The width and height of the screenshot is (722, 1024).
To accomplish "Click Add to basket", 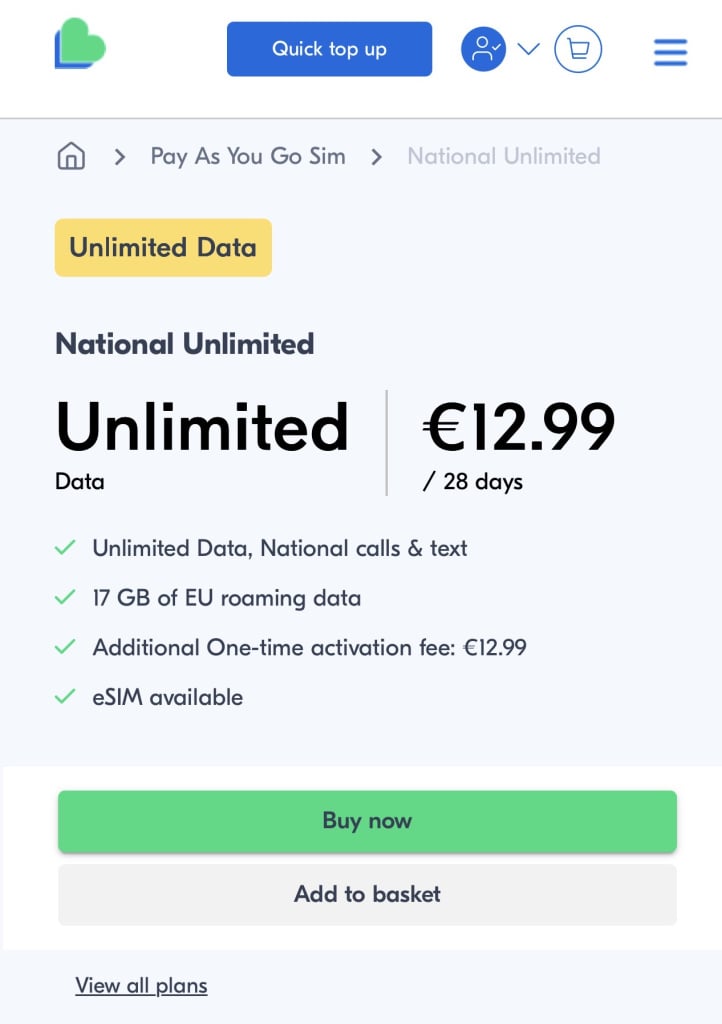I will click(x=367, y=894).
